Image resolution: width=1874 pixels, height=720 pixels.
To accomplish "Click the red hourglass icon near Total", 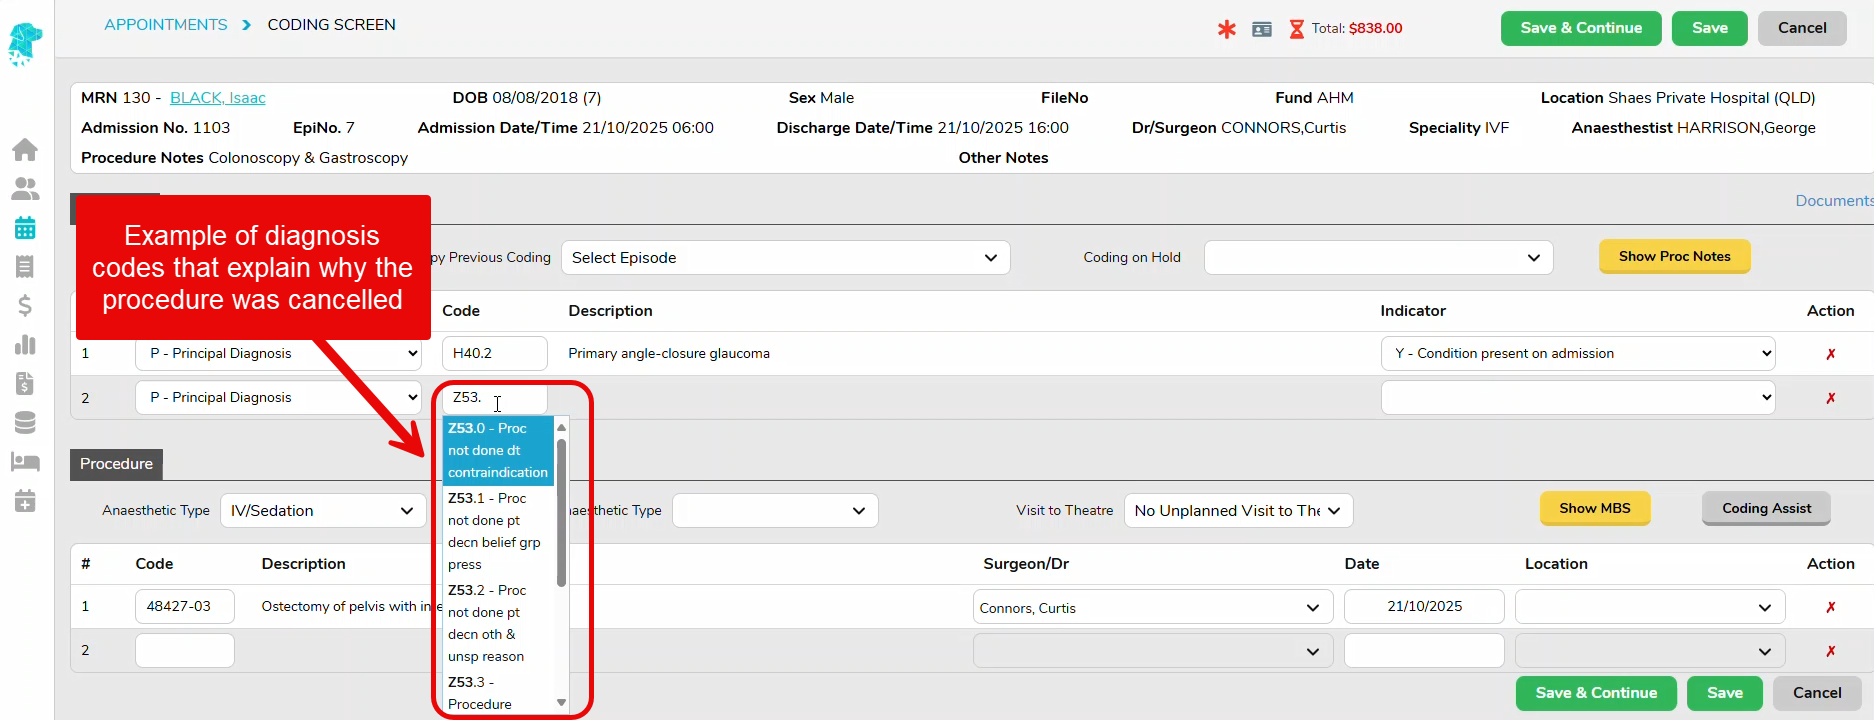I will [1296, 29].
